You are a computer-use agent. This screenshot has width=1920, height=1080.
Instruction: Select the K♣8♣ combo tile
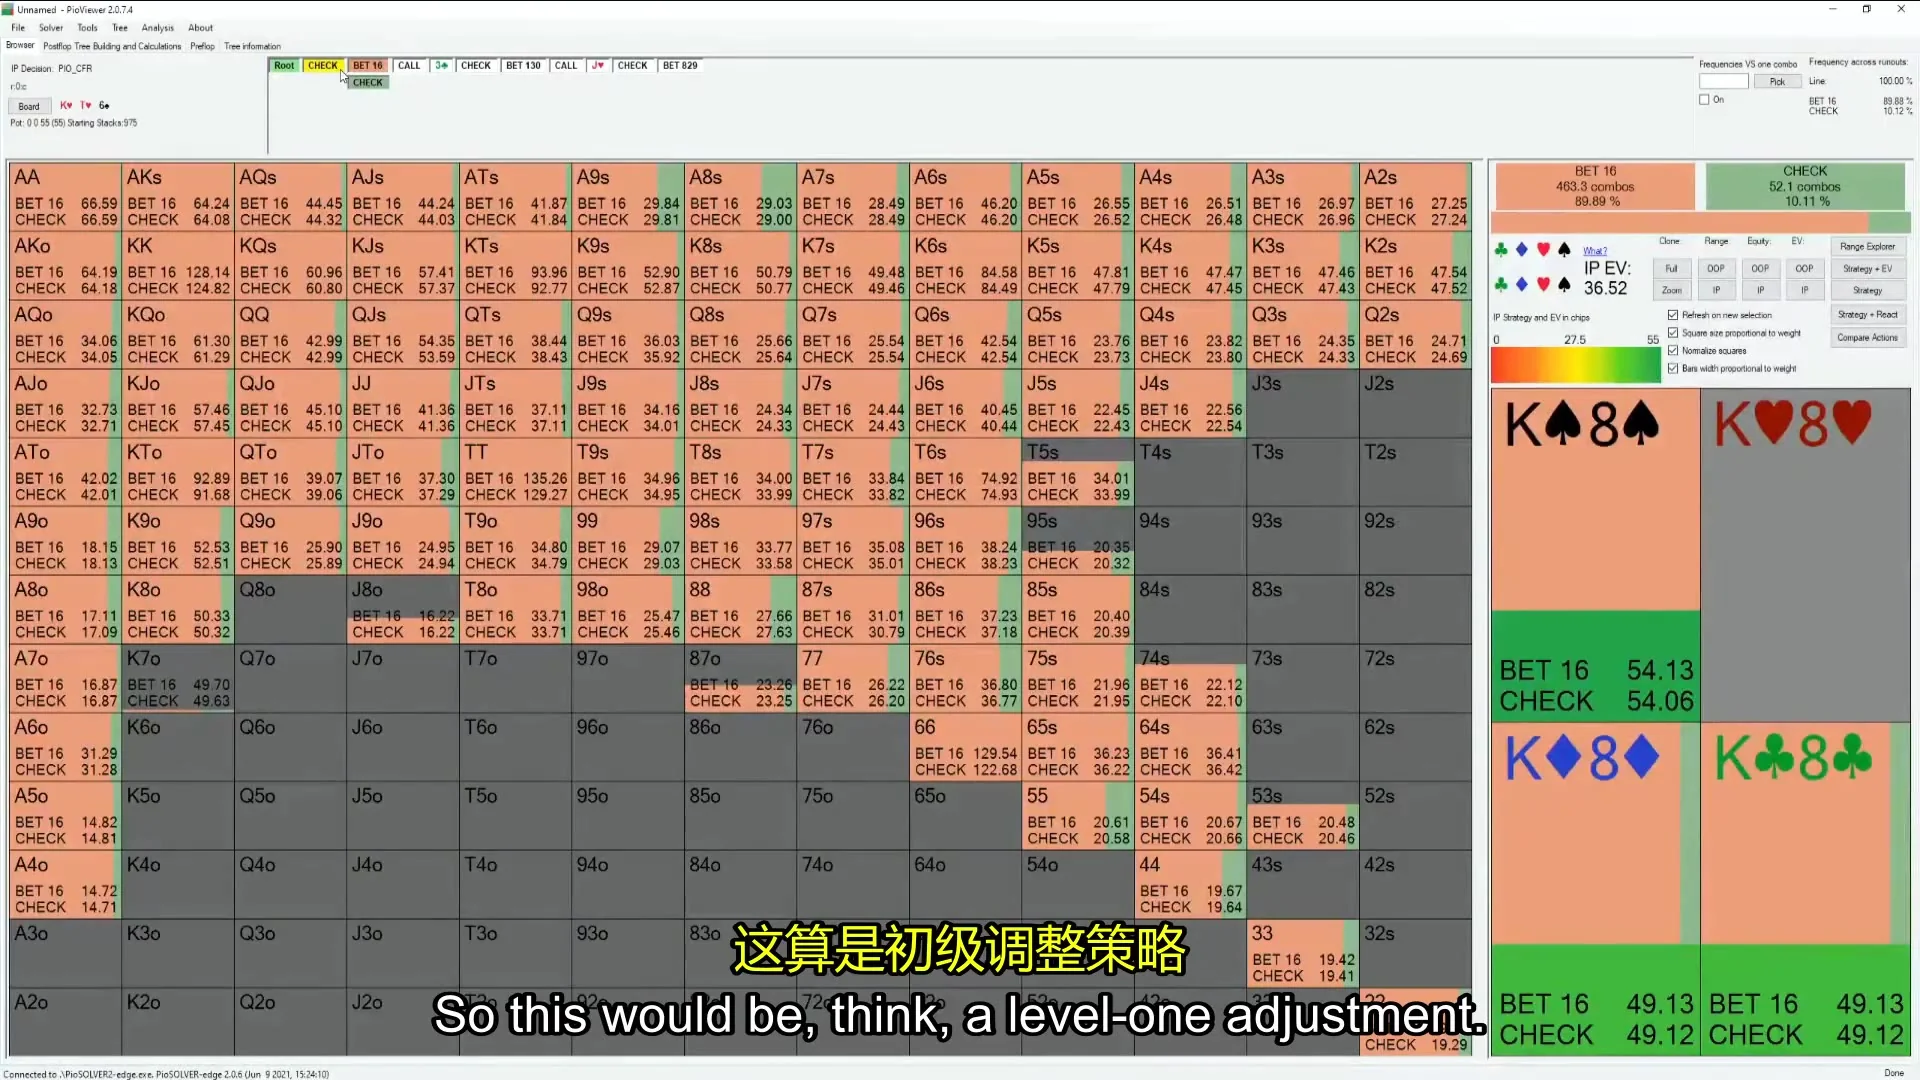pos(1805,889)
